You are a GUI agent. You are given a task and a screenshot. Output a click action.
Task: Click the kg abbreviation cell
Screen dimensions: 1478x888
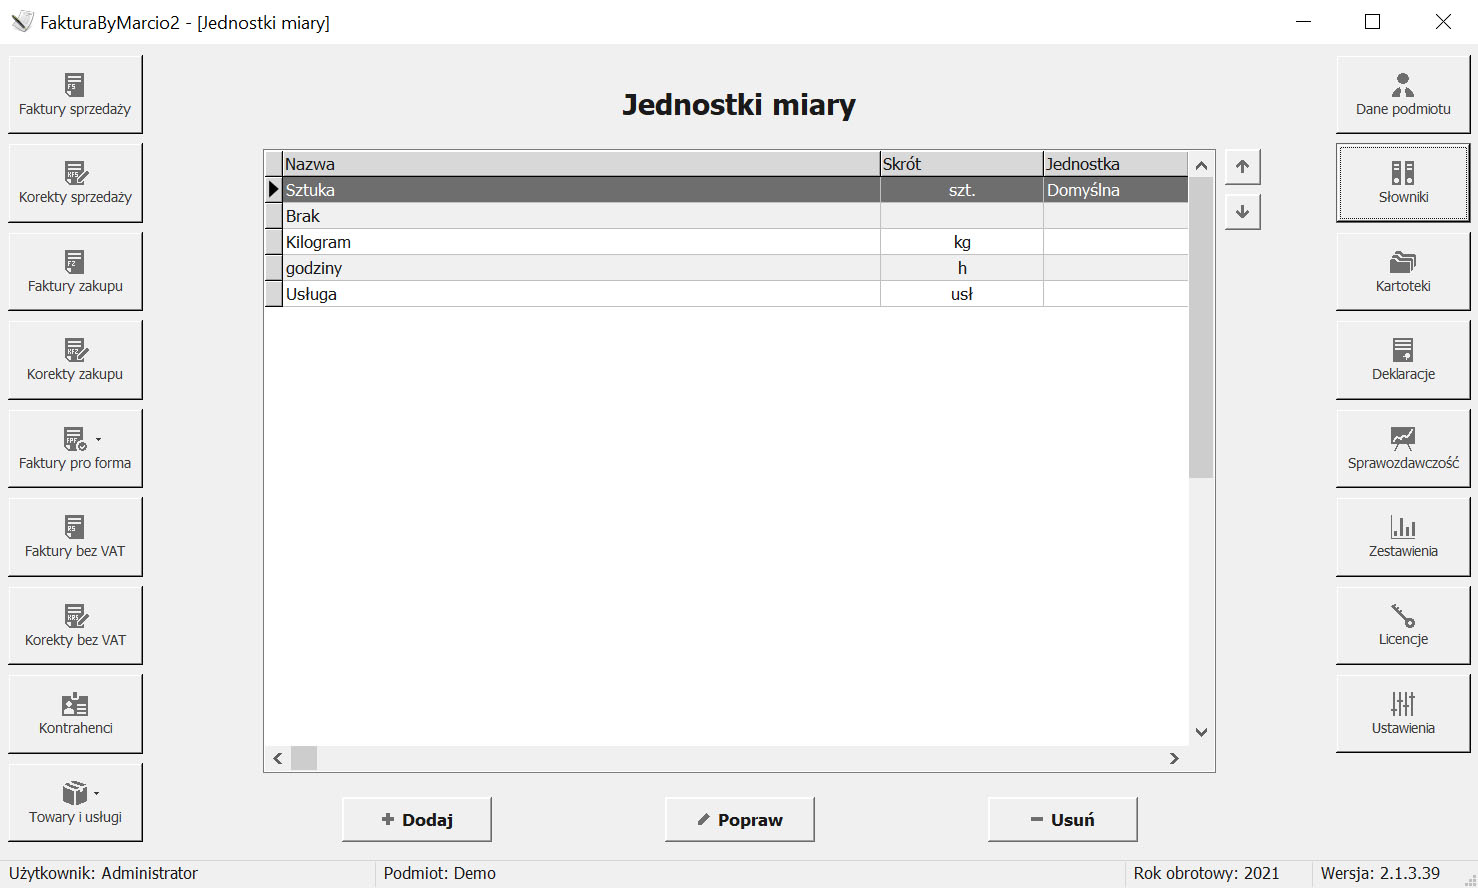tap(962, 242)
